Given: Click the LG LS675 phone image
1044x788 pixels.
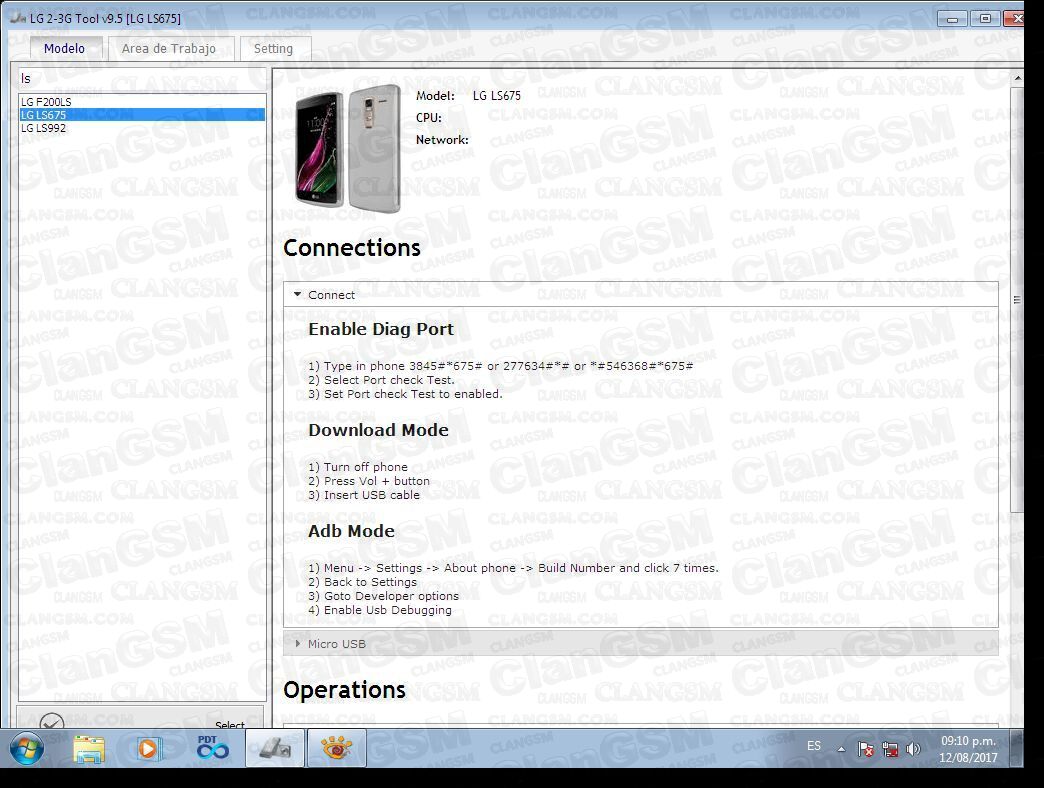Looking at the screenshot, I should click(348, 148).
